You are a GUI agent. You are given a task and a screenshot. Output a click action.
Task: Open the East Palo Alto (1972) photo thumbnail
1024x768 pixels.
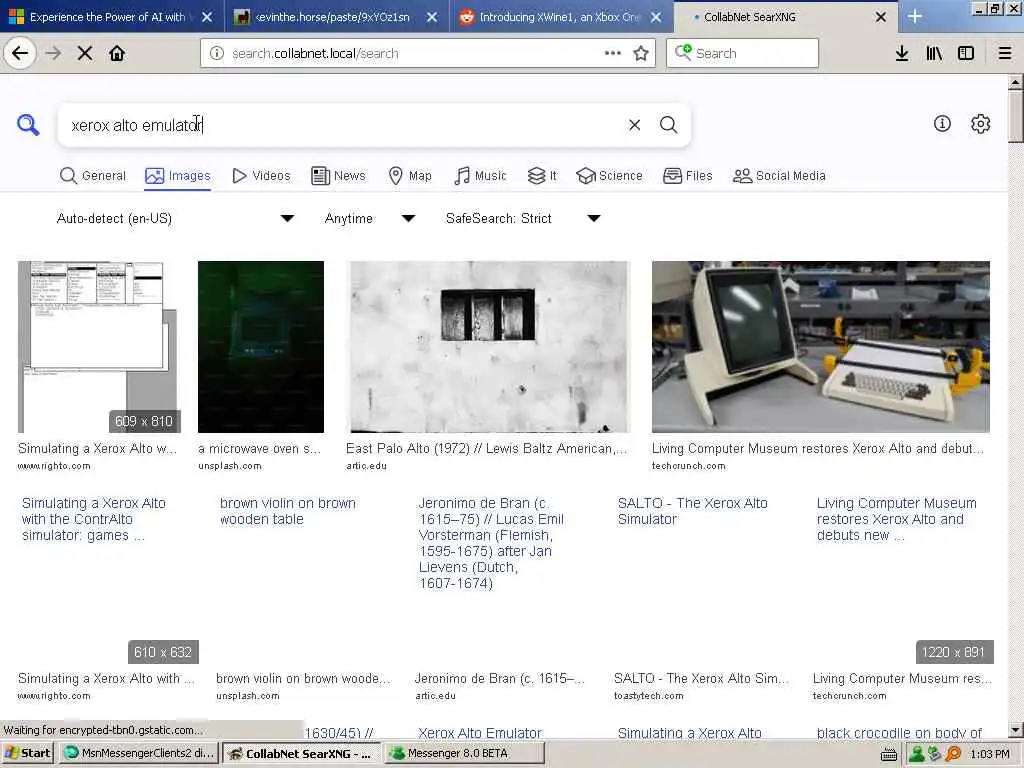pyautogui.click(x=488, y=347)
